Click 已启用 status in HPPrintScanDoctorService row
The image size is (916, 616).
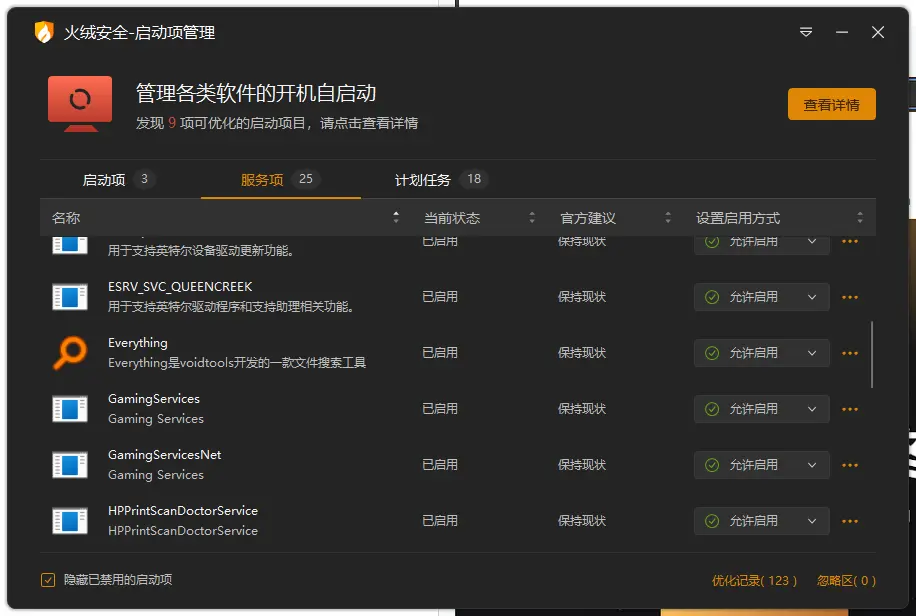440,521
